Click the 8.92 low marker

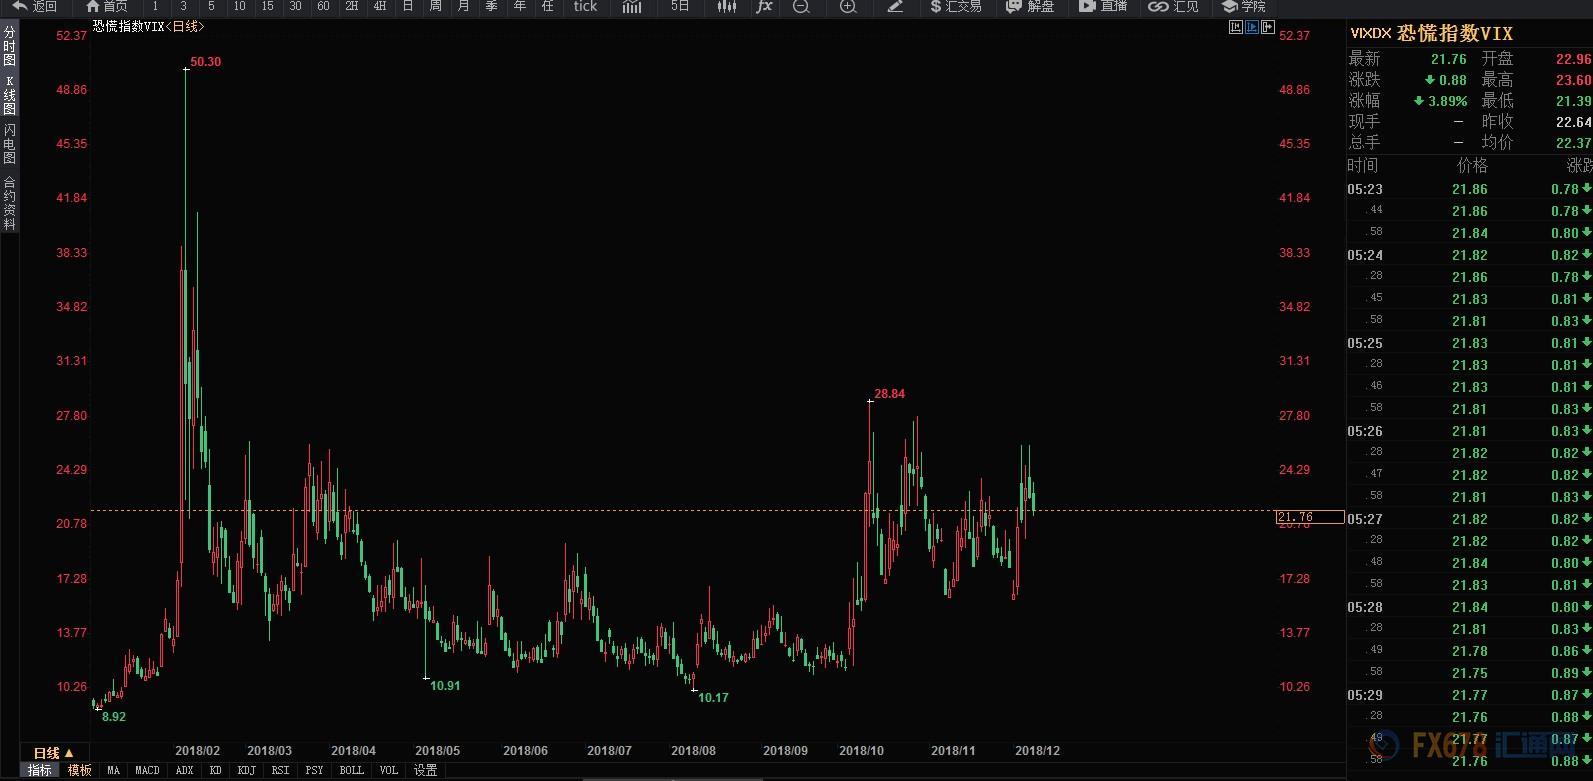coord(113,717)
